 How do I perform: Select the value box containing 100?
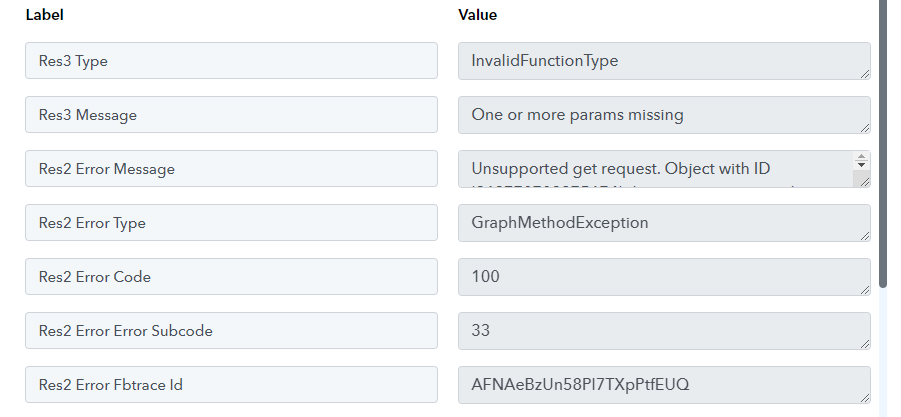[x=664, y=277]
